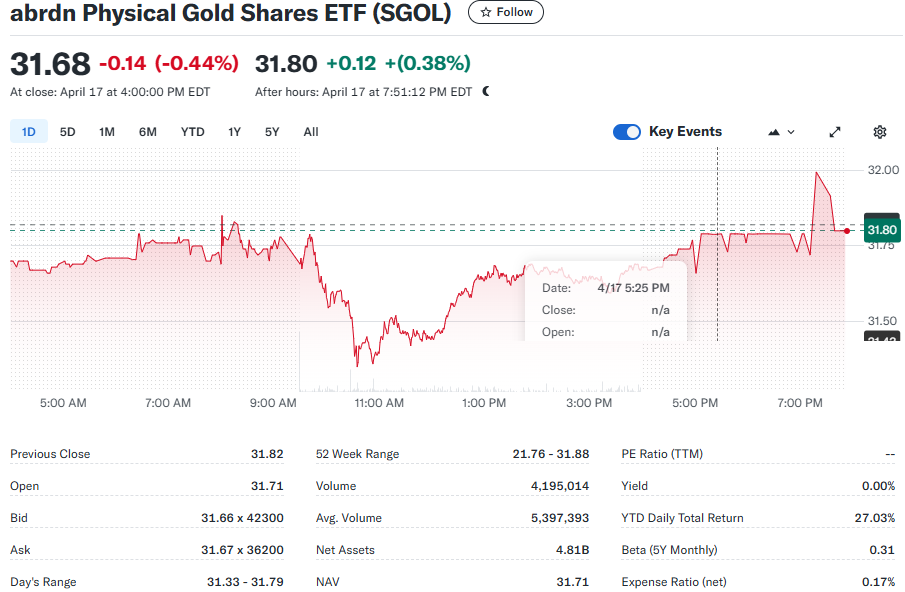
Task: Click the 52 Week Range value
Action: click(551, 454)
